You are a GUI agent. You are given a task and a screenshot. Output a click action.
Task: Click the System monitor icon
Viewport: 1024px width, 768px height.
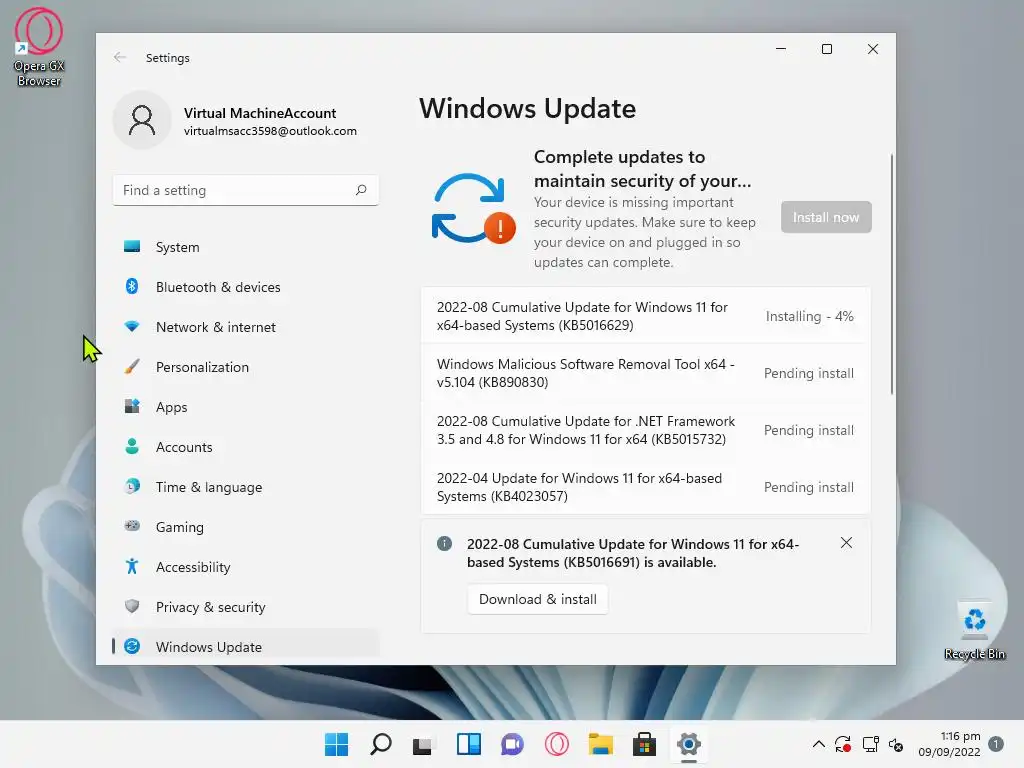[x=132, y=246]
